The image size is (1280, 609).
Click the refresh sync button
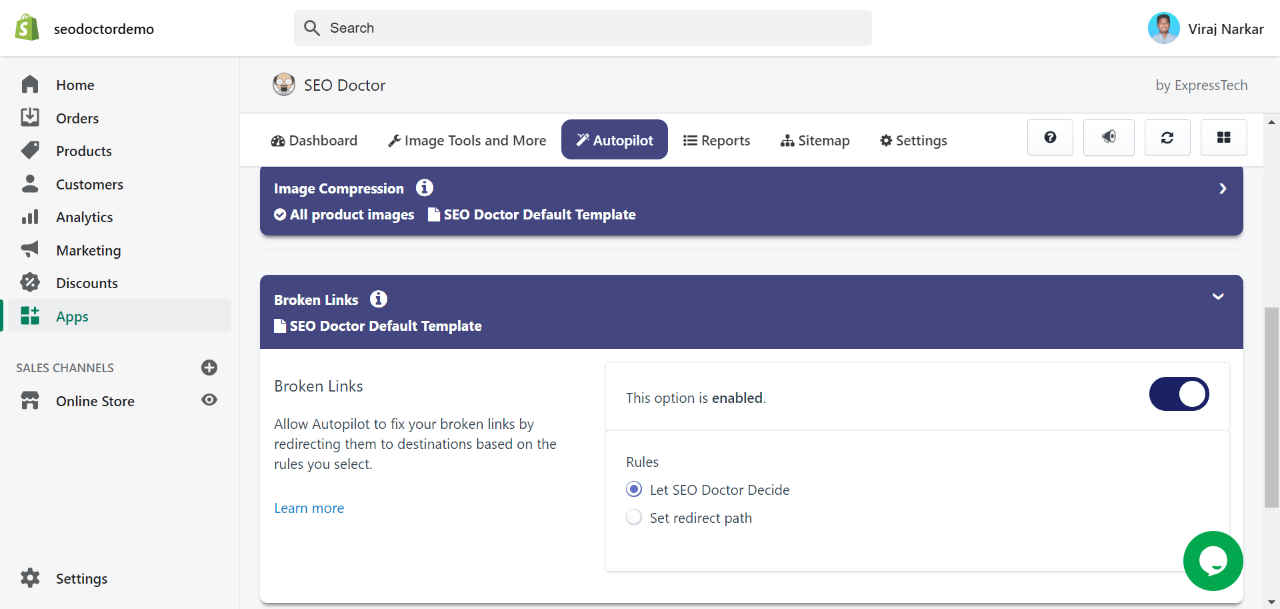pos(1167,138)
